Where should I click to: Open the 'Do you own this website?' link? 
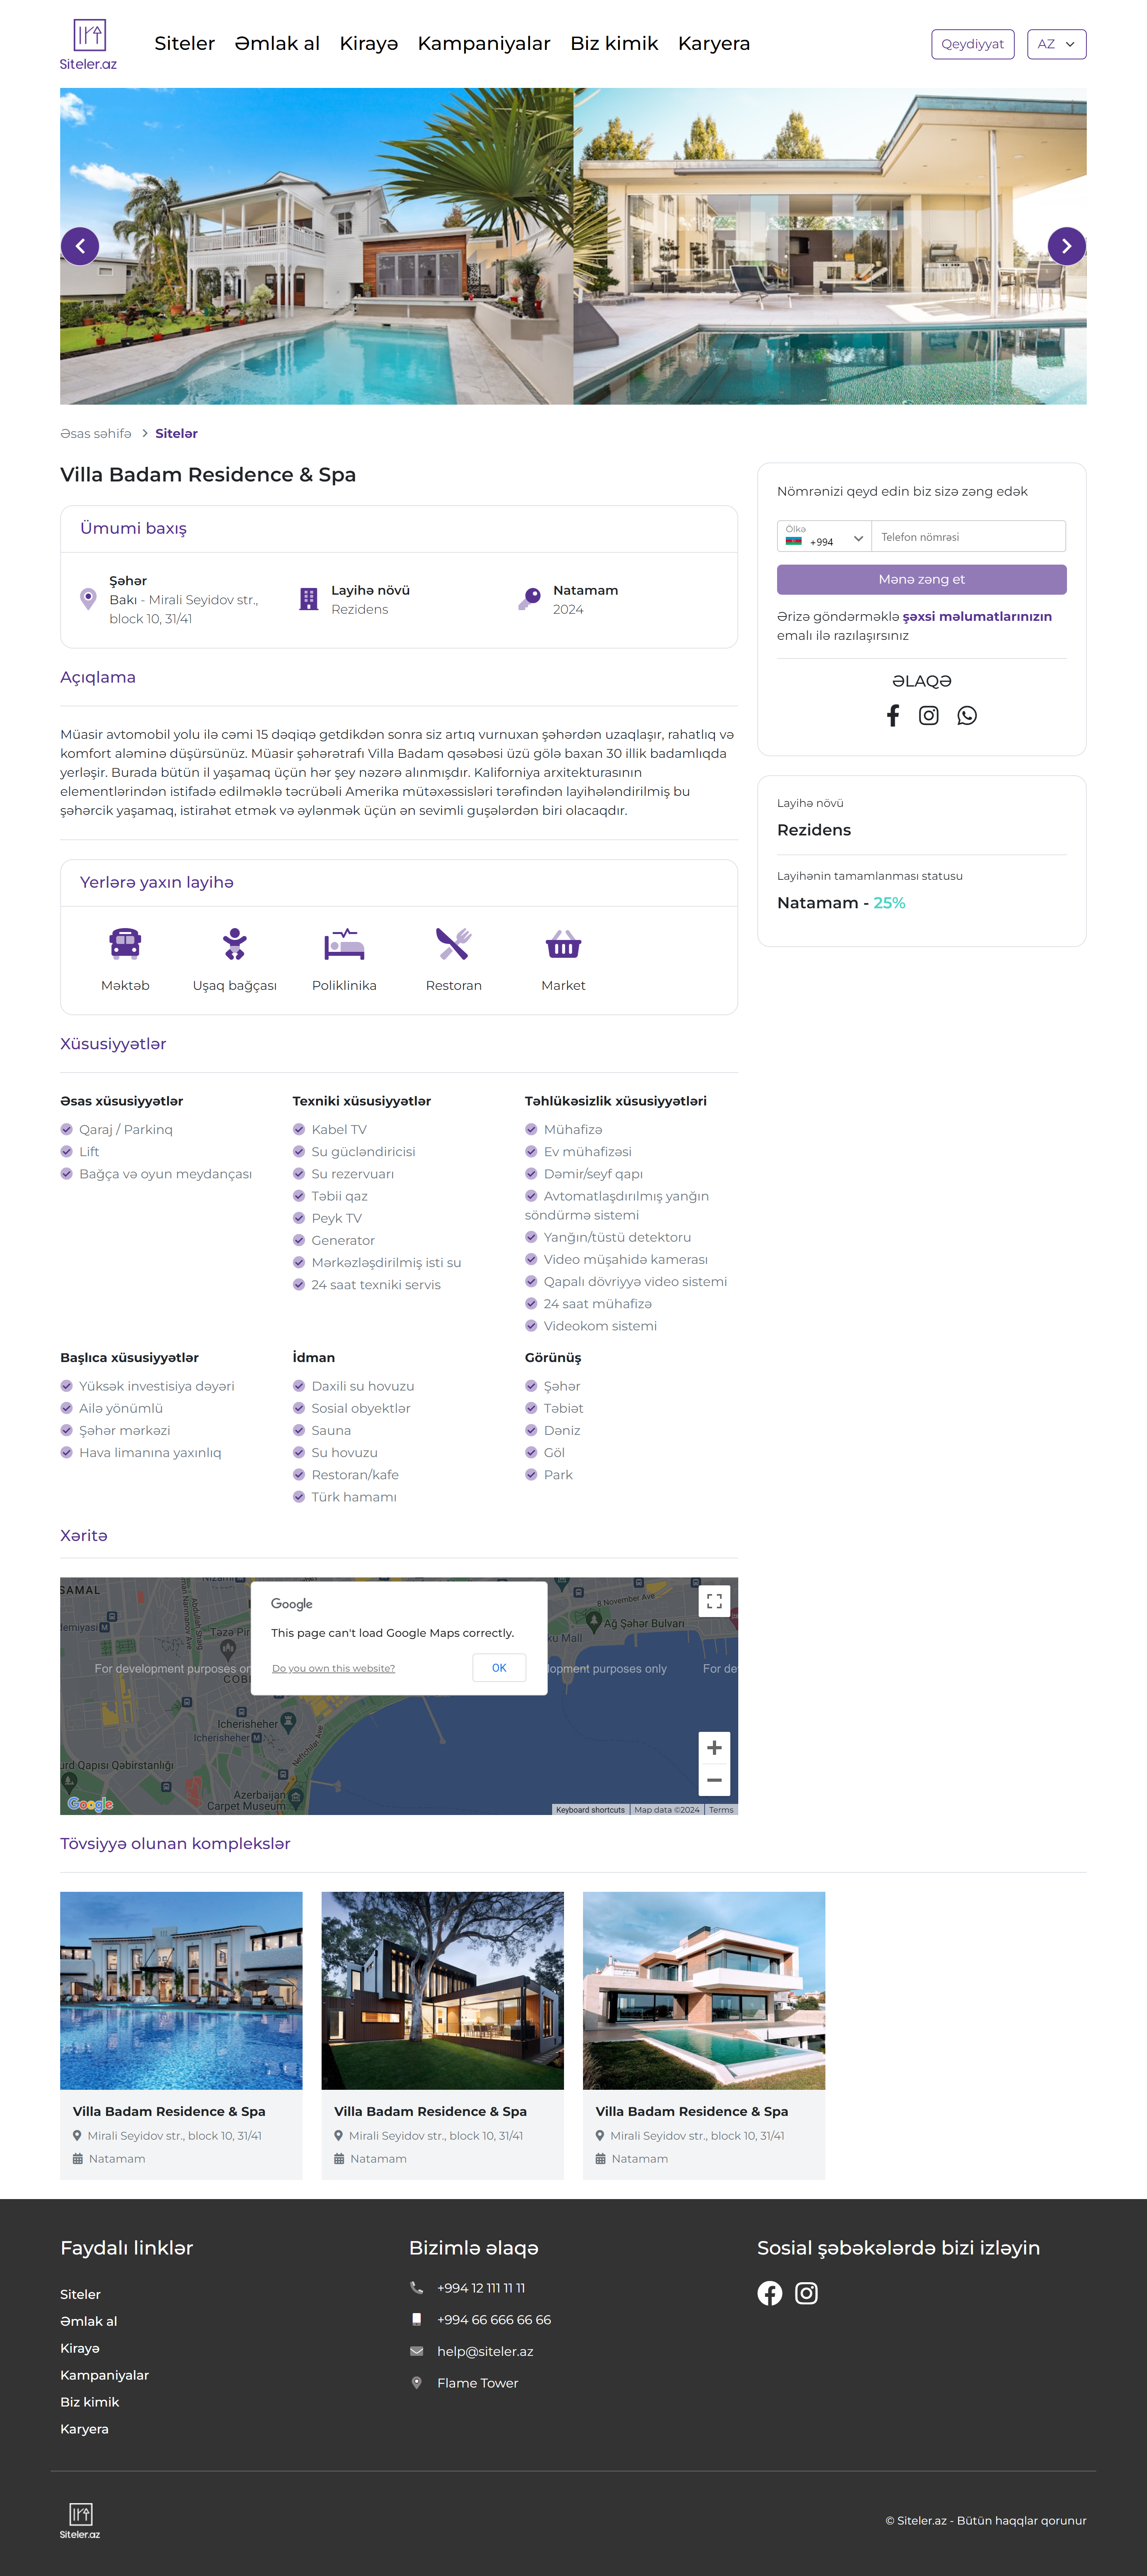(x=333, y=1668)
